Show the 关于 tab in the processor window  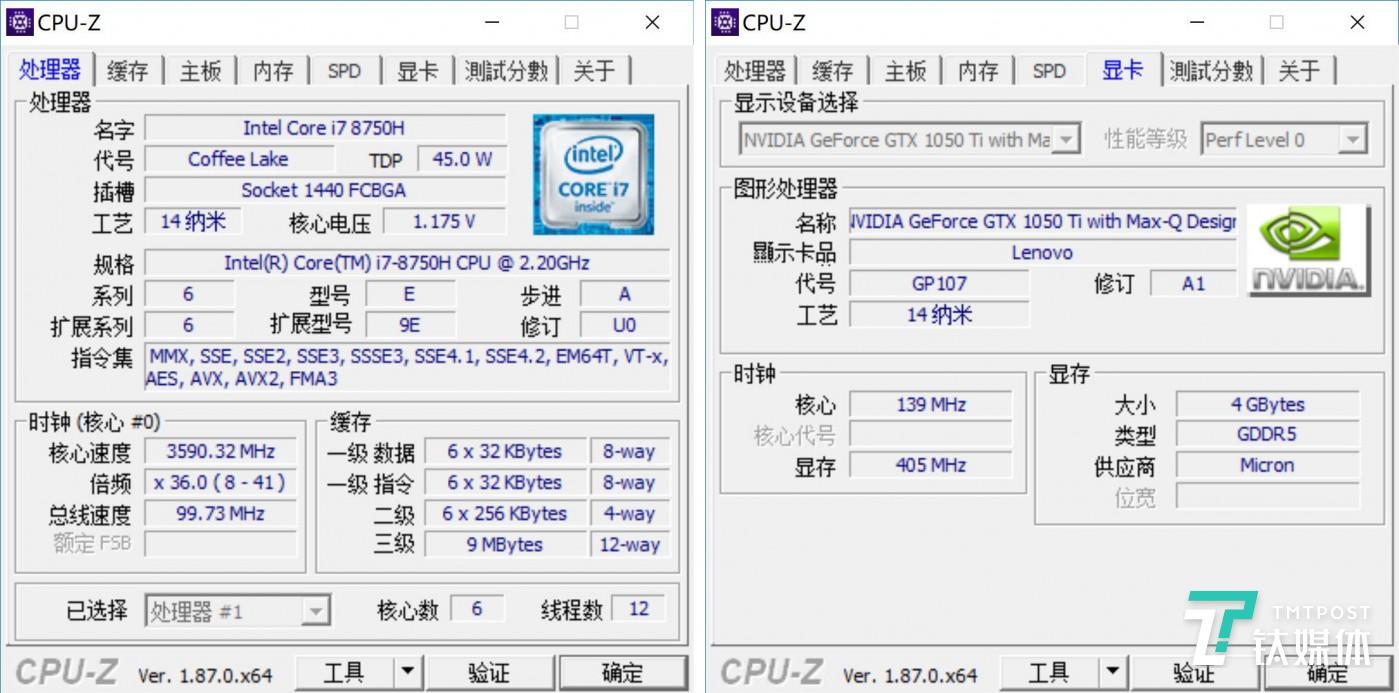pyautogui.click(x=595, y=71)
